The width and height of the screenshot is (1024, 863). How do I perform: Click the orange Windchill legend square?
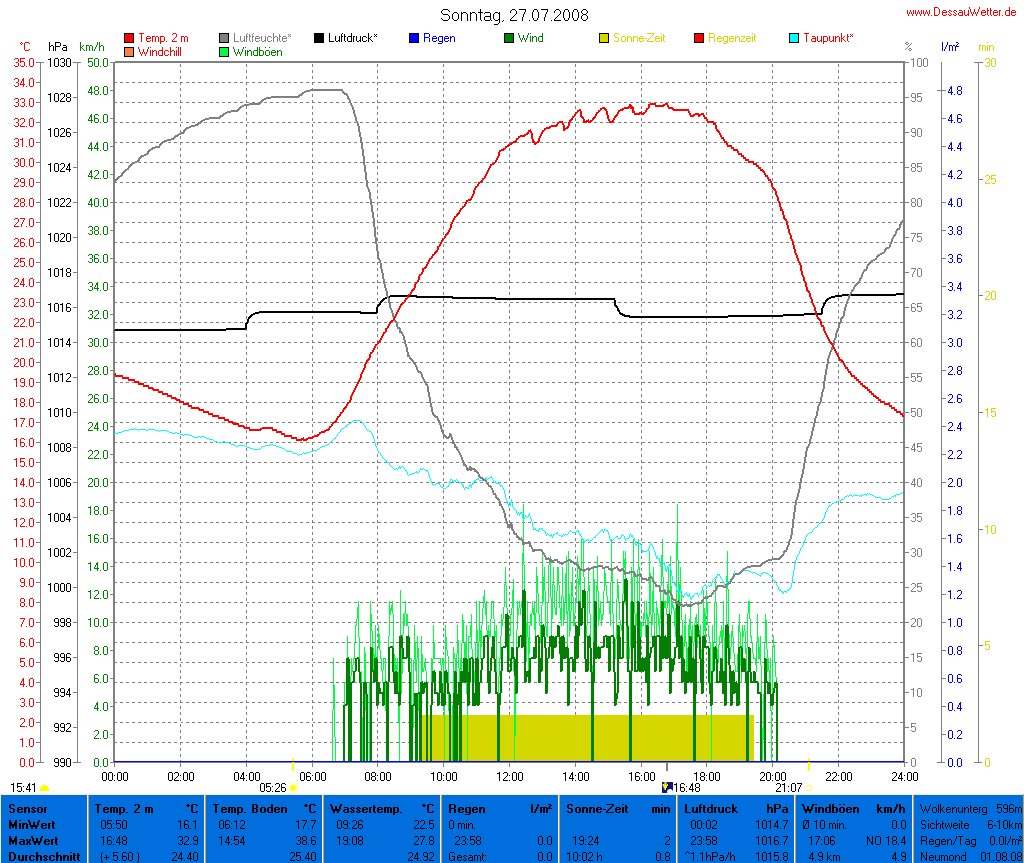pyautogui.click(x=129, y=51)
